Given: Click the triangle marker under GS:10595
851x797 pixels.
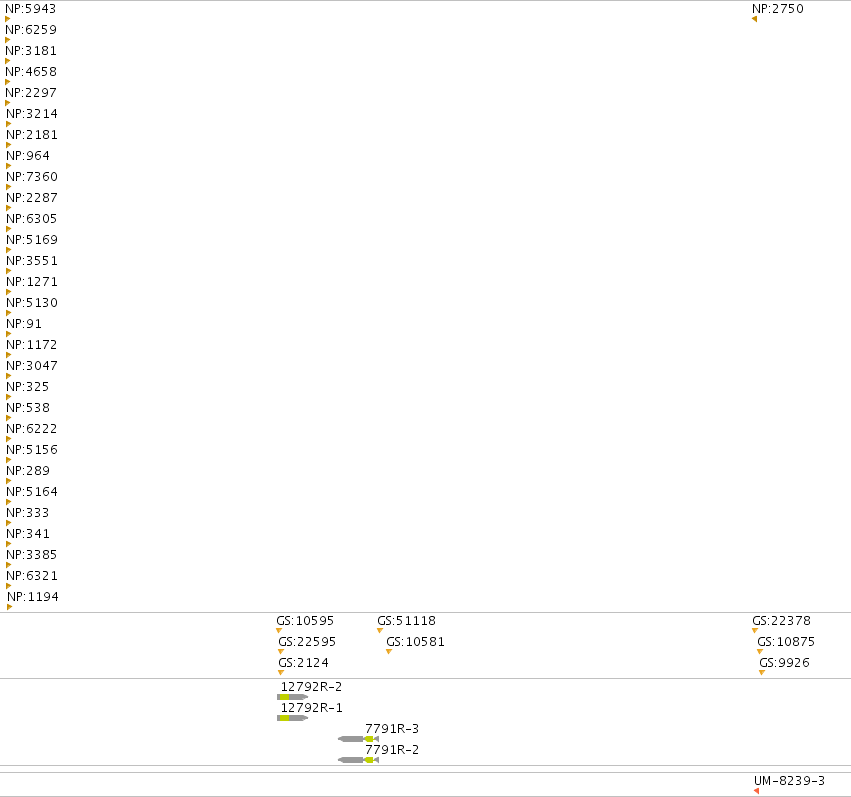Looking at the screenshot, I should (x=279, y=630).
